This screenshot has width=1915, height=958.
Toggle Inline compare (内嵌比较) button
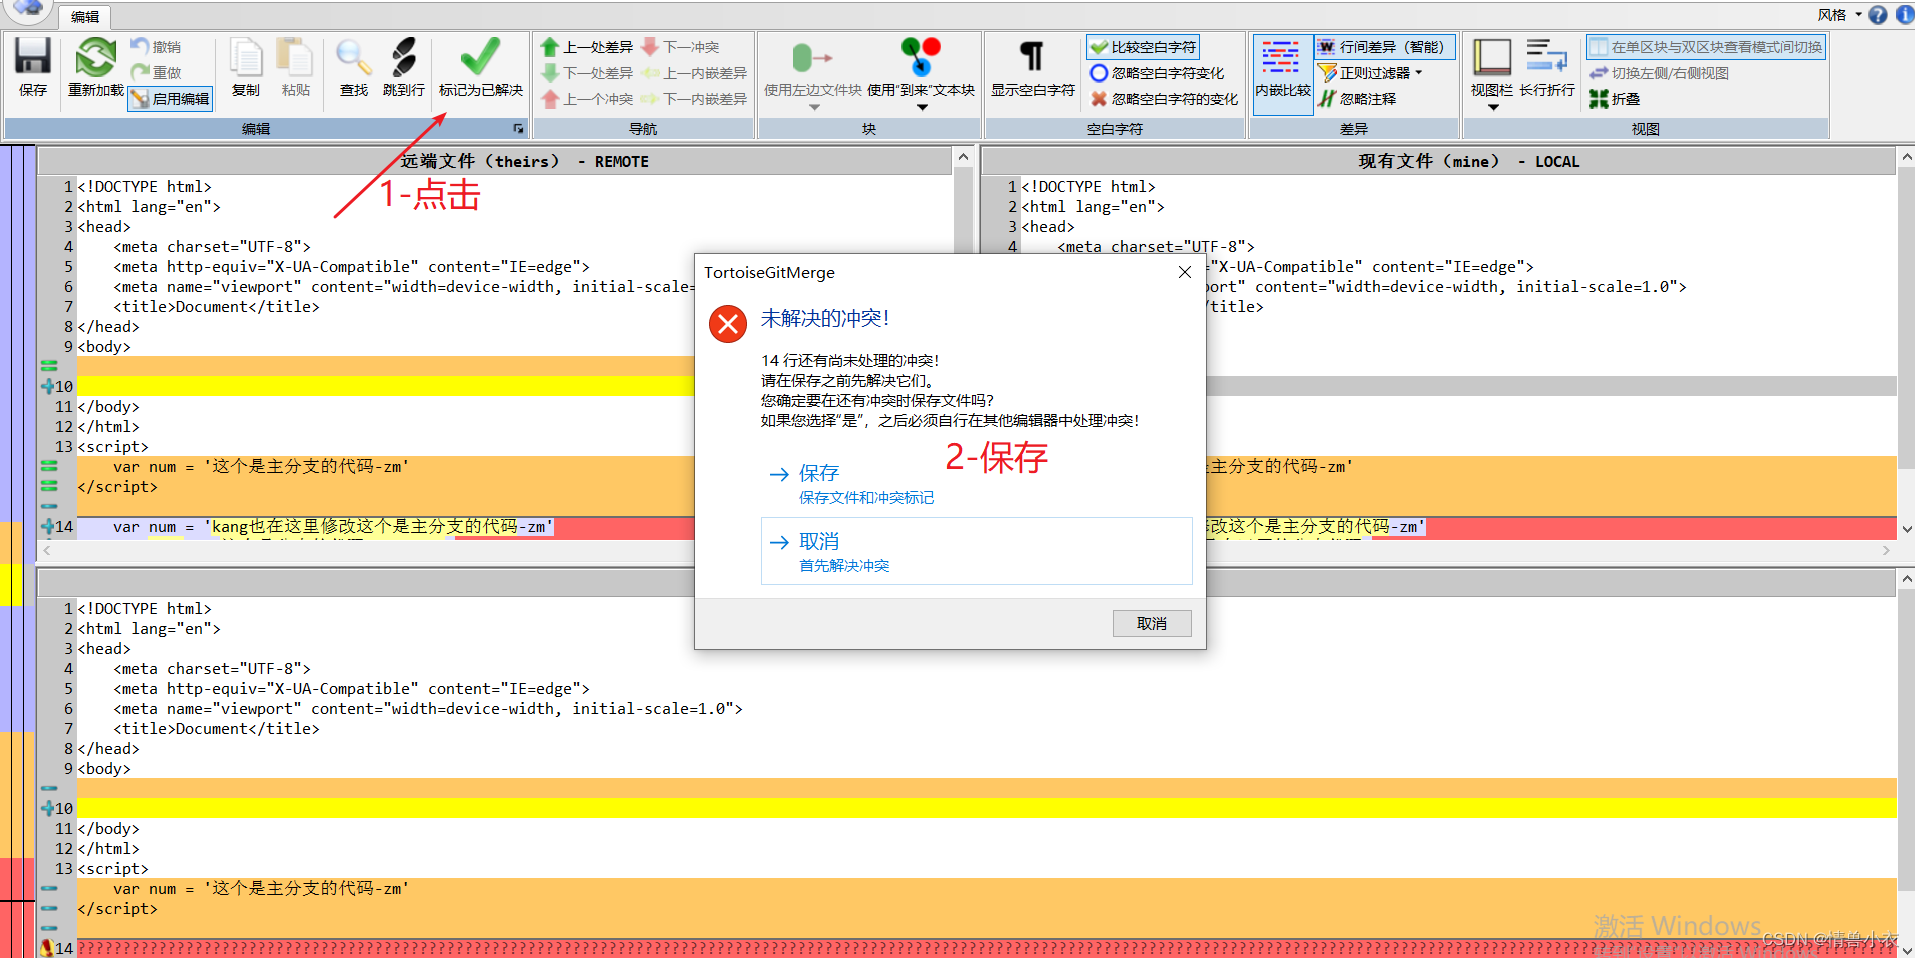pos(1282,73)
